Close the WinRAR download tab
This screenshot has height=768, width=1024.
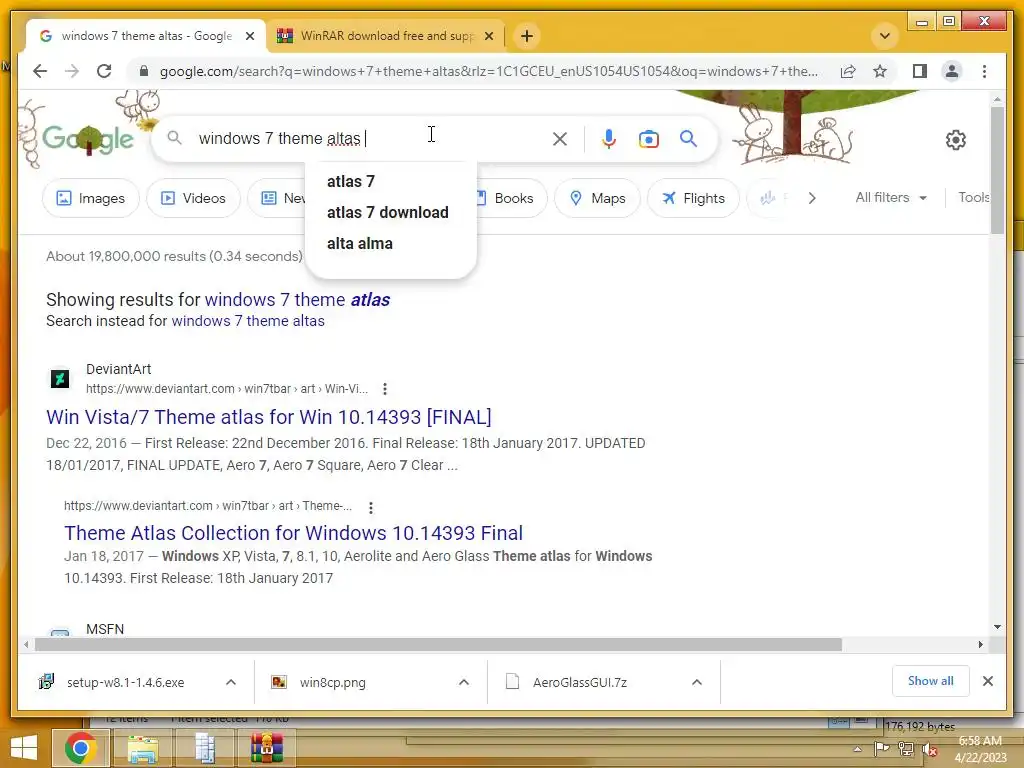(x=488, y=37)
